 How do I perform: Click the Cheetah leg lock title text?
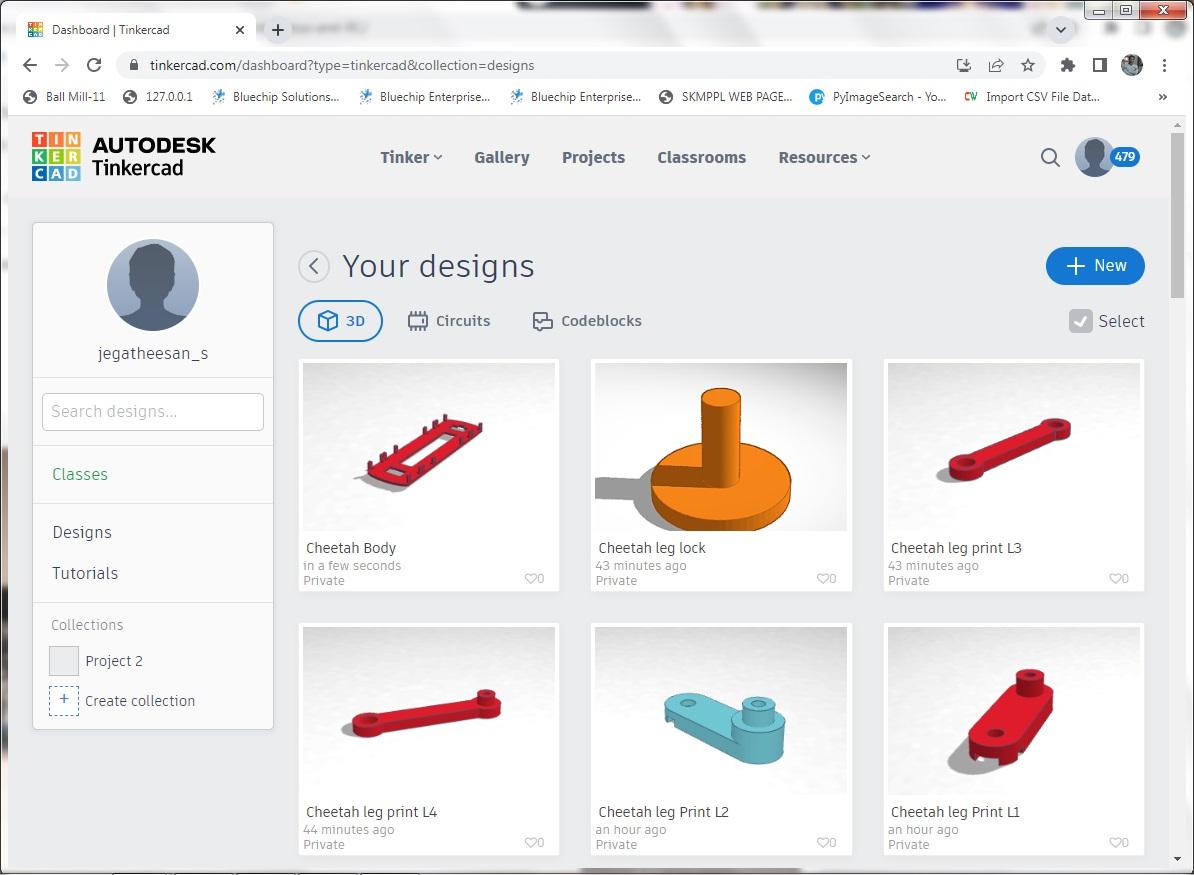[x=652, y=548]
